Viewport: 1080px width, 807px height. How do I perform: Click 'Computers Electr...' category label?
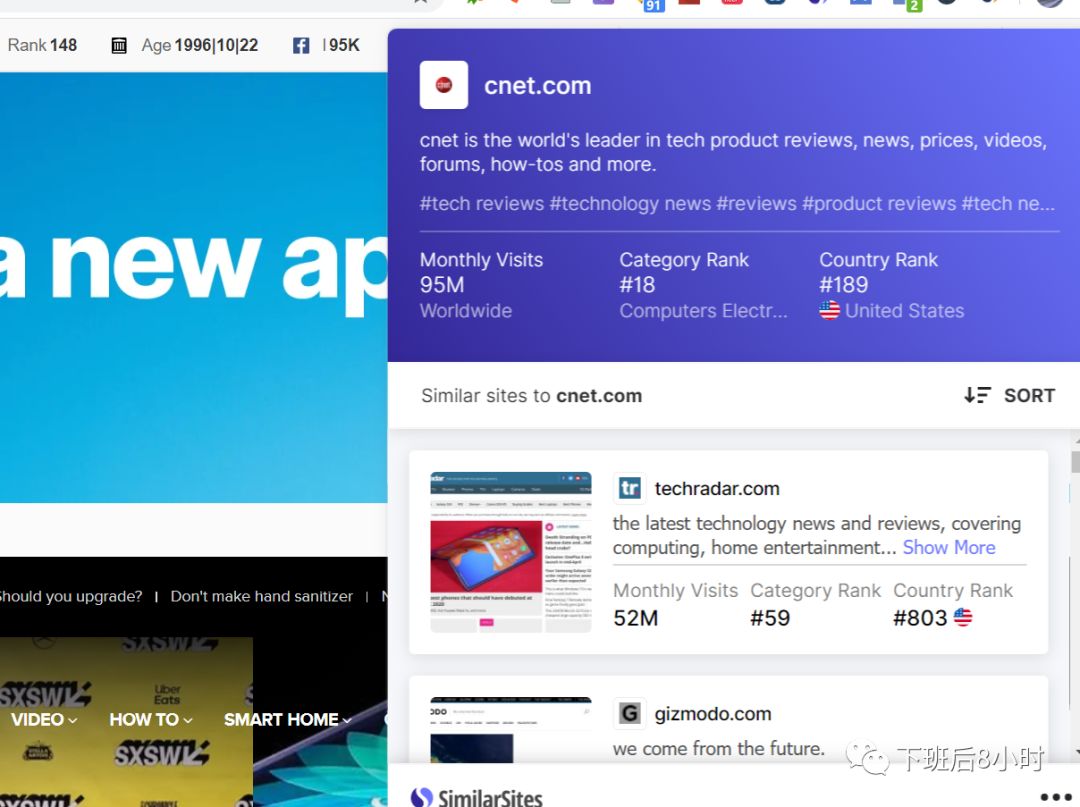(703, 311)
